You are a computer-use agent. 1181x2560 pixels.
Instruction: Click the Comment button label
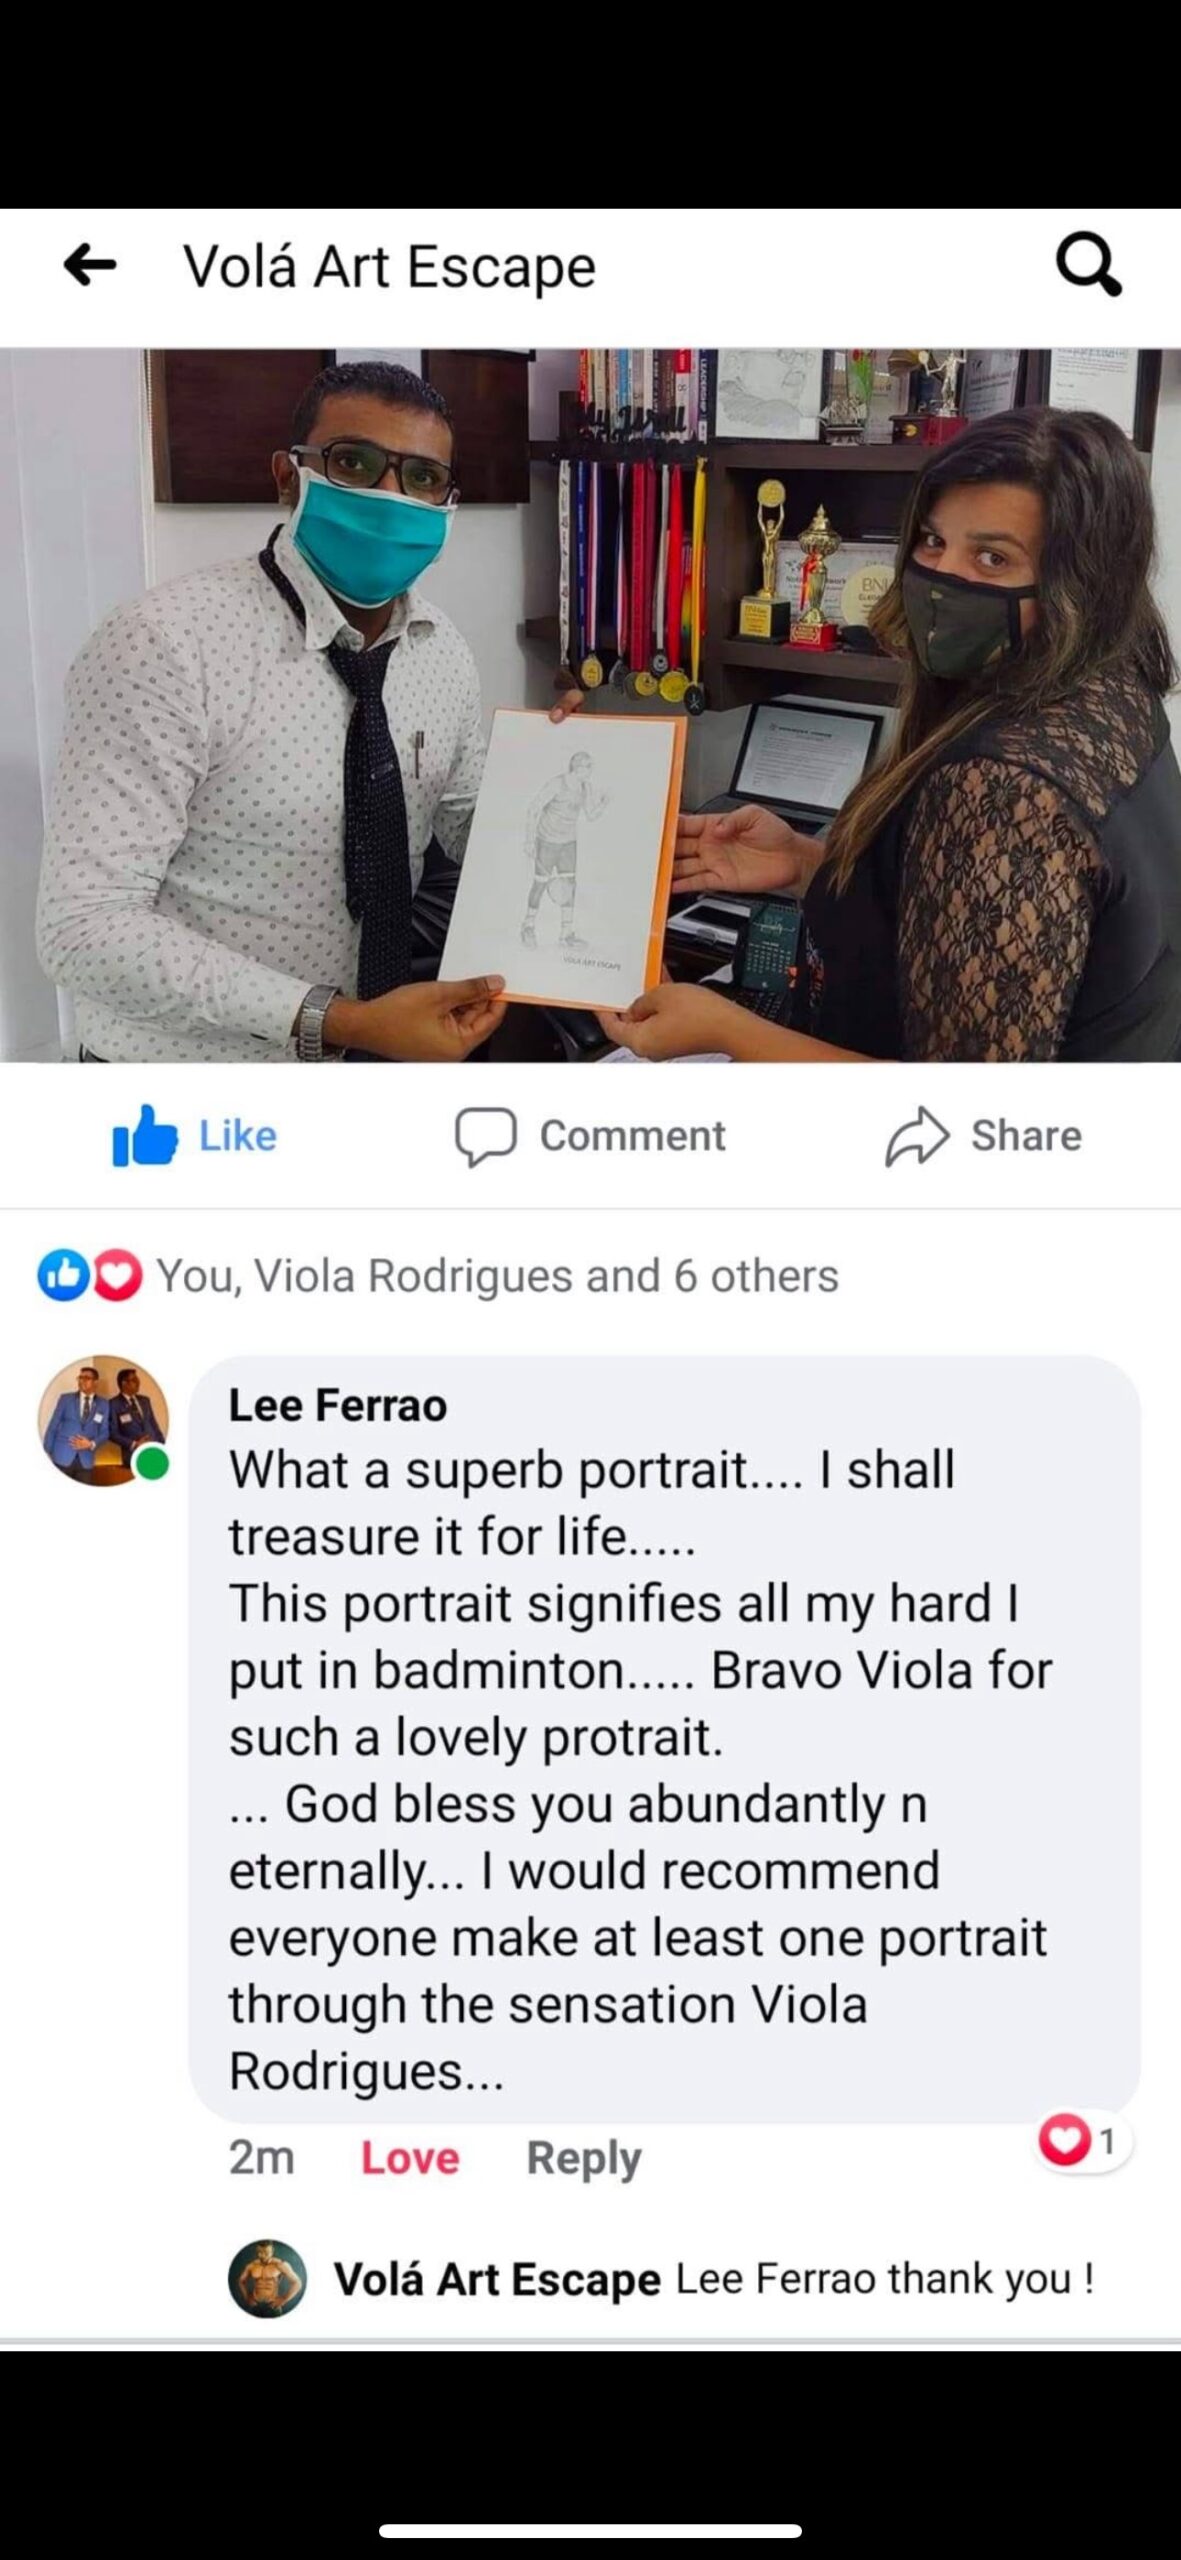(x=633, y=1136)
